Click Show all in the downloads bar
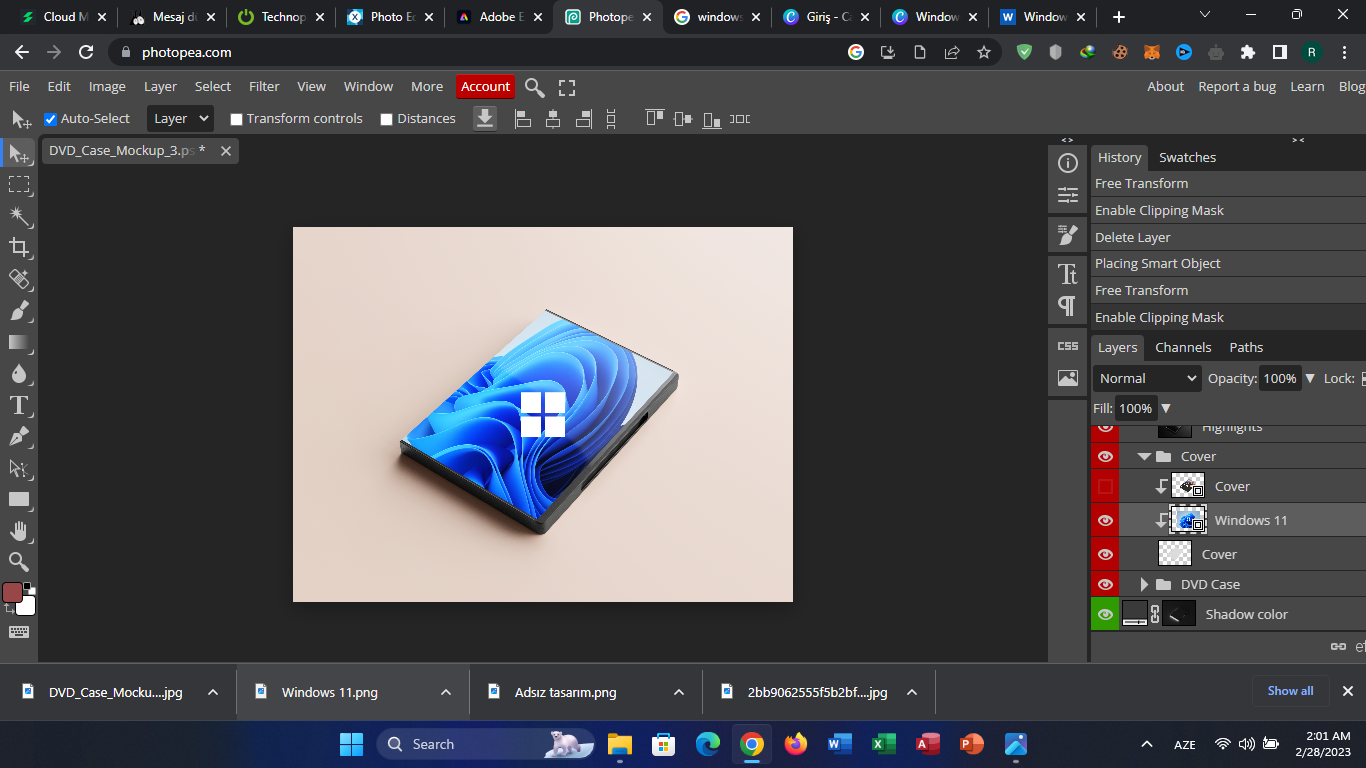Screen dimensions: 1366x768 pyautogui.click(x=1290, y=691)
